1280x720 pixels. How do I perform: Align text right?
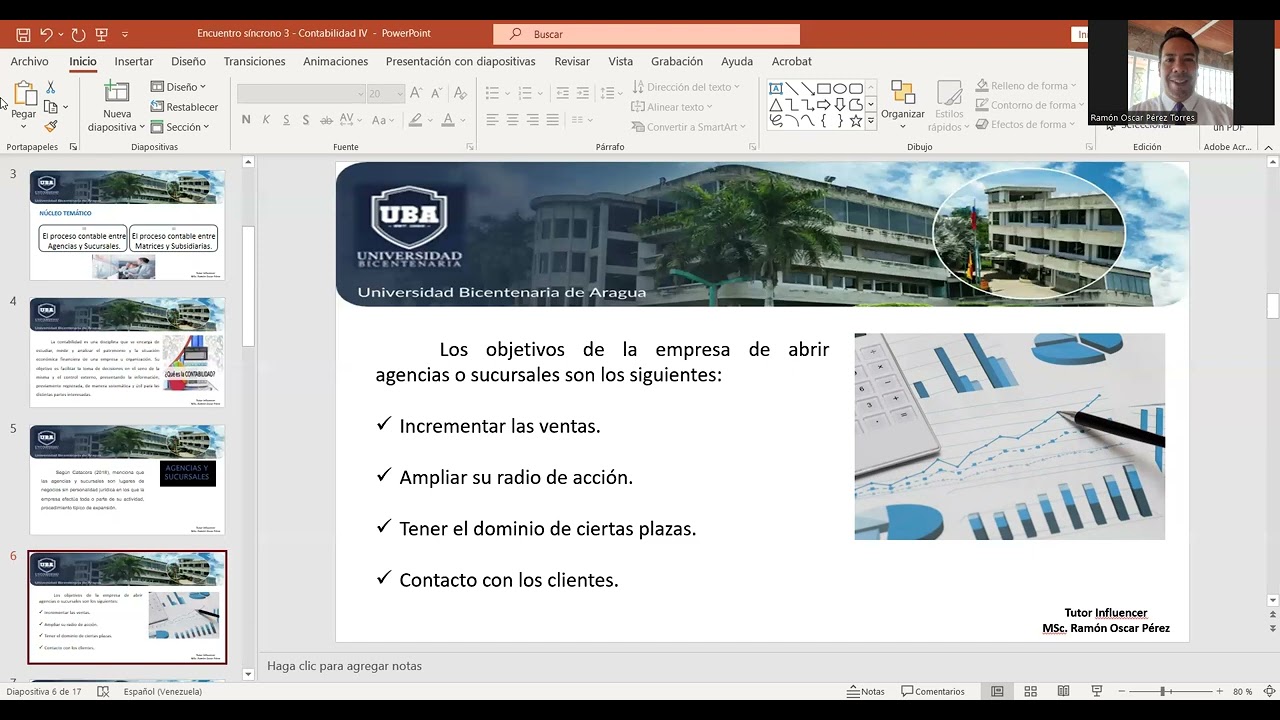click(532, 120)
